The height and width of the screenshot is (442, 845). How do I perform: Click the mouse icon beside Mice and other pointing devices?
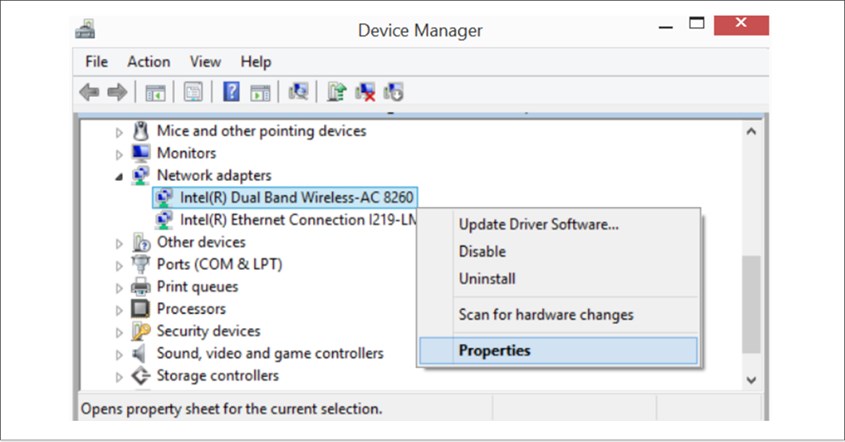[141, 131]
